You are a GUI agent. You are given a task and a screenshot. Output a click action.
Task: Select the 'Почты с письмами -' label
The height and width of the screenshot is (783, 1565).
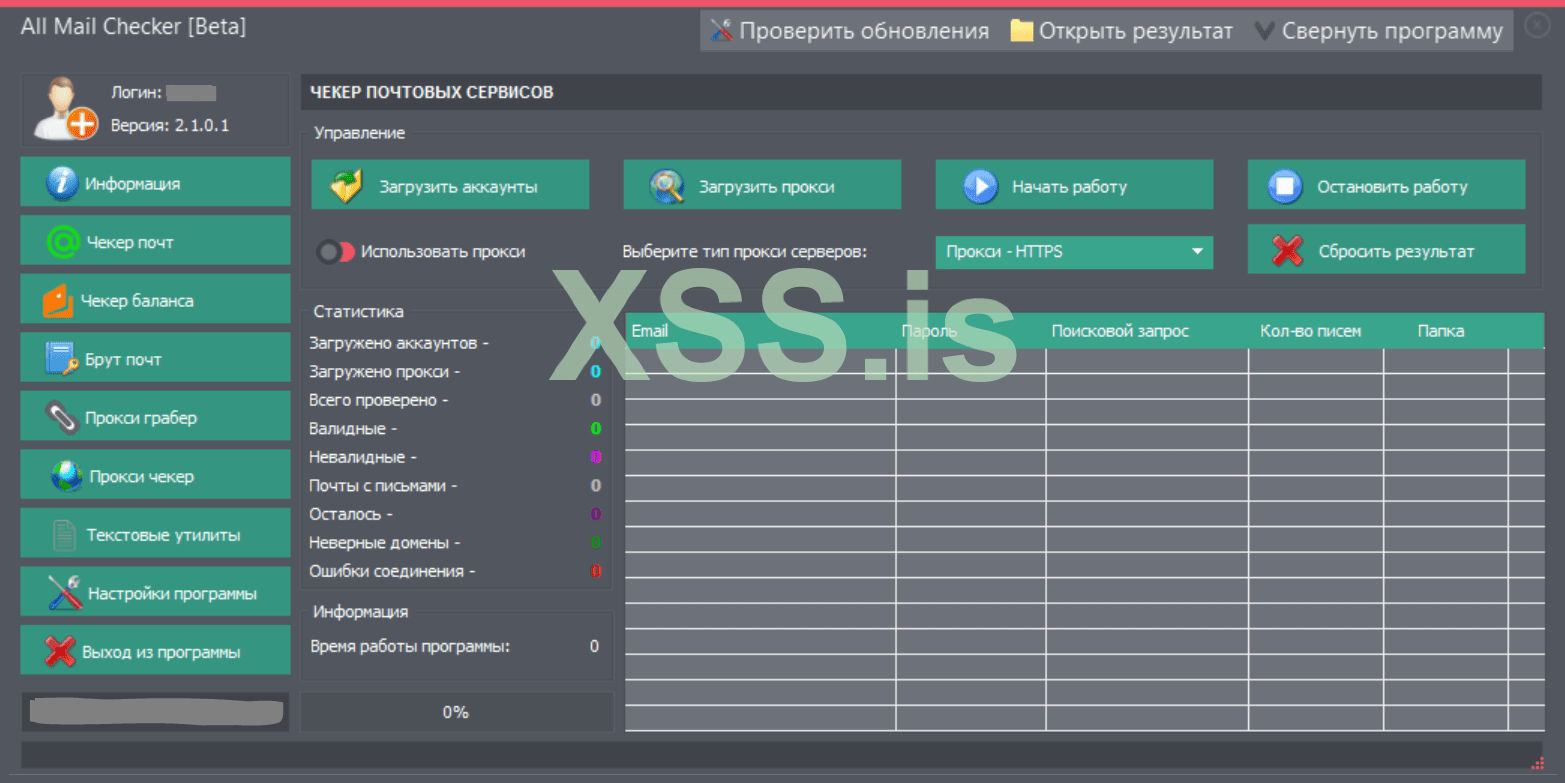pyautogui.click(x=383, y=486)
